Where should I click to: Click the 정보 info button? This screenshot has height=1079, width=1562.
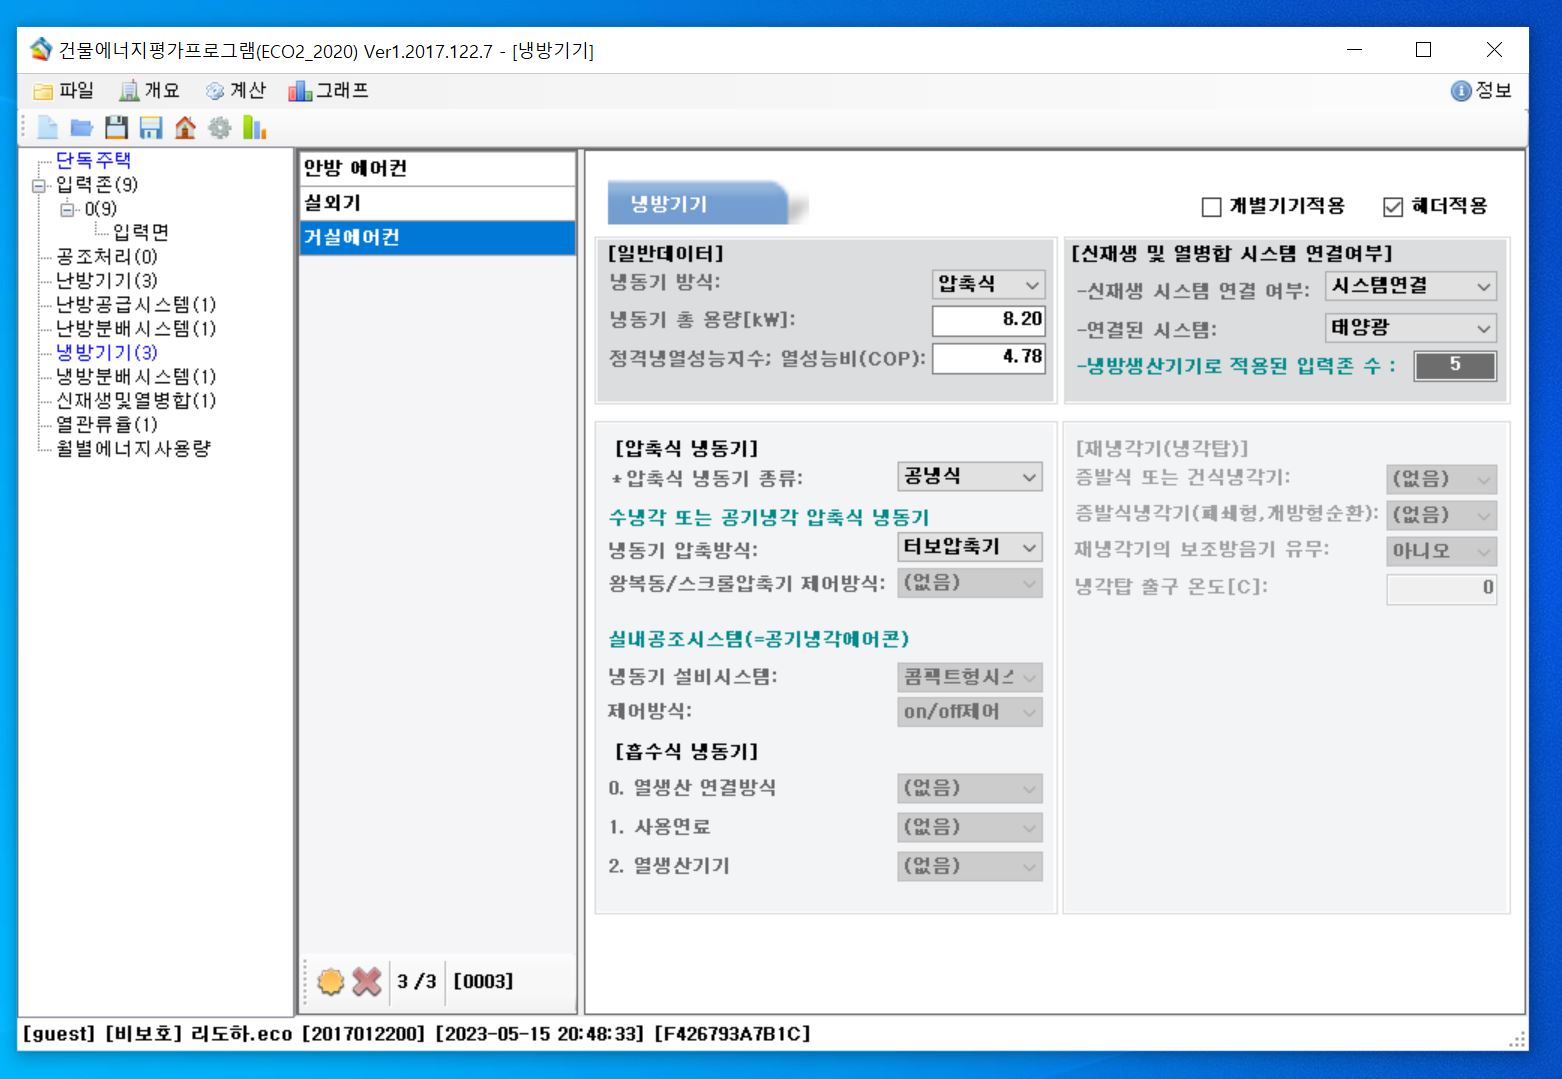click(1481, 91)
